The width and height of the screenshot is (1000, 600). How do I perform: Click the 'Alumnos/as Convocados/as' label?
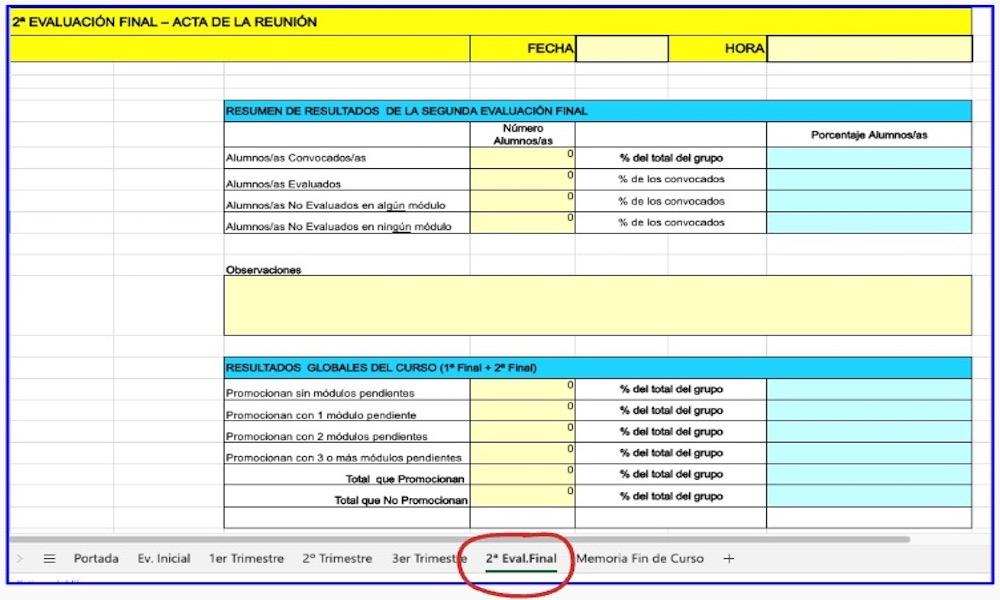(x=296, y=158)
